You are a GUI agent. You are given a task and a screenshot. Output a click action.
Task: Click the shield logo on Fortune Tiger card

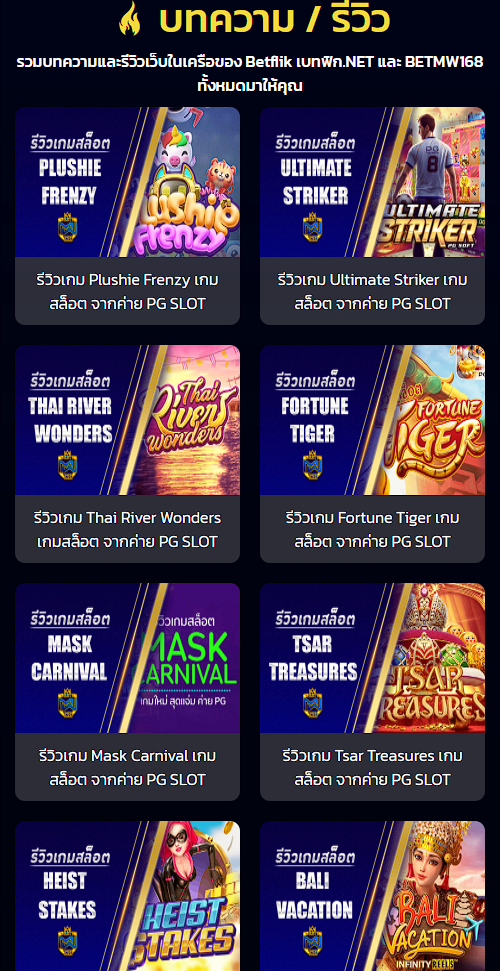312,464
